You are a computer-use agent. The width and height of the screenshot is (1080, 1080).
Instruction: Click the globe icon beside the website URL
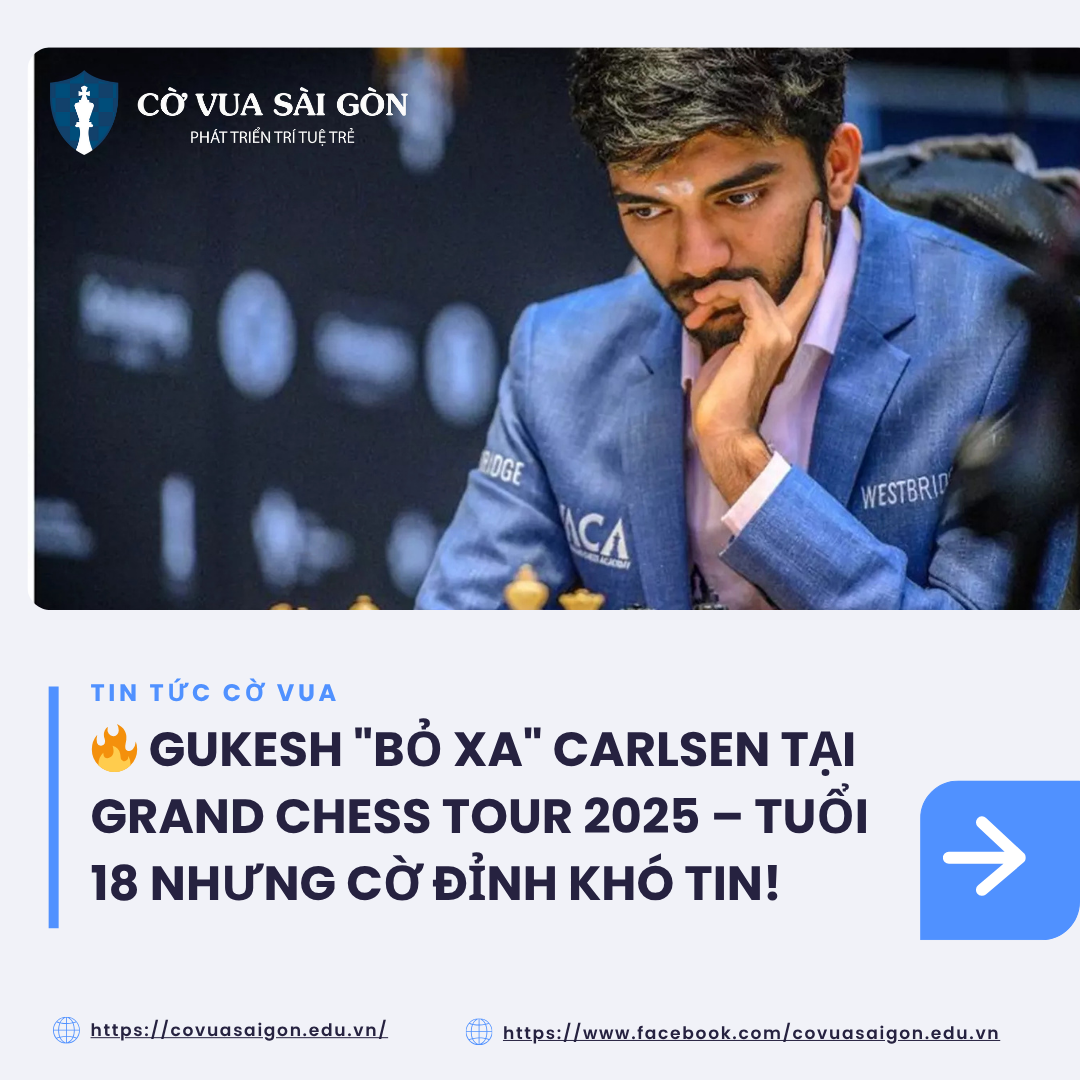coord(67,1030)
